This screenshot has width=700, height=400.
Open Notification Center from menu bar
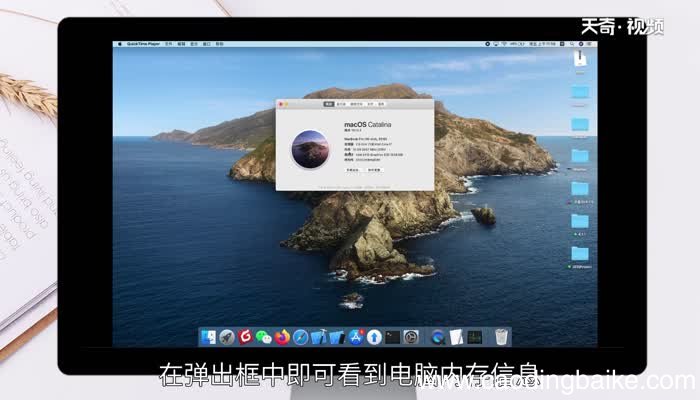(589, 44)
